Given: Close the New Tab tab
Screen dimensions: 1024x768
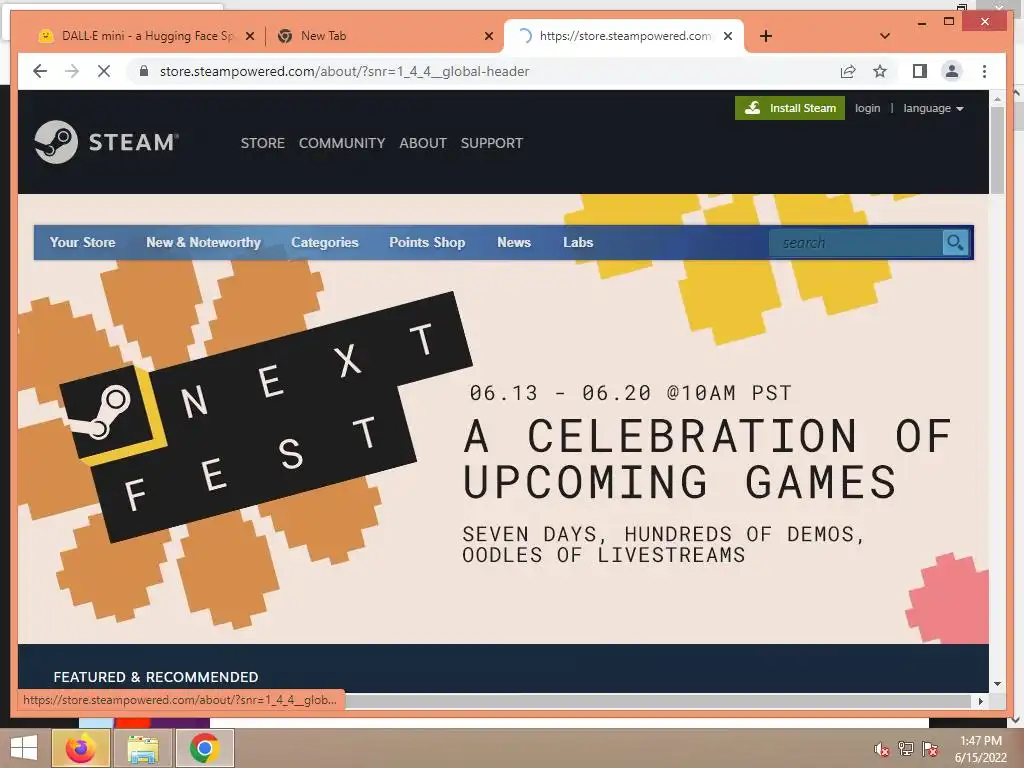Looking at the screenshot, I should (x=488, y=36).
